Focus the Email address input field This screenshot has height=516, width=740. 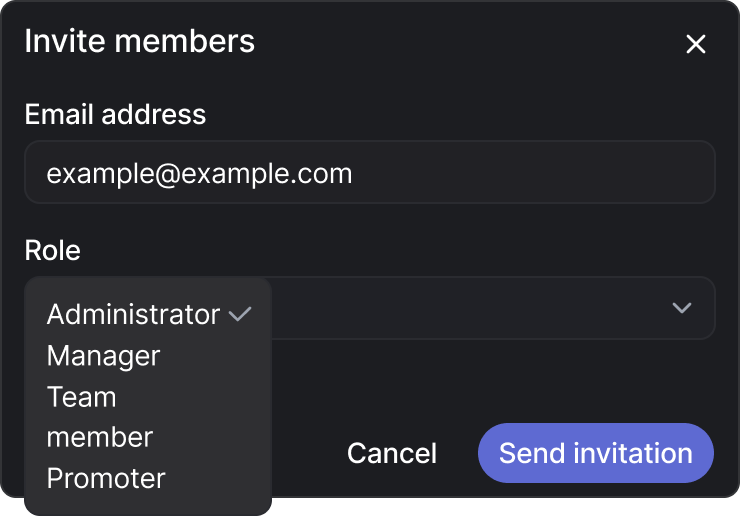point(369,173)
